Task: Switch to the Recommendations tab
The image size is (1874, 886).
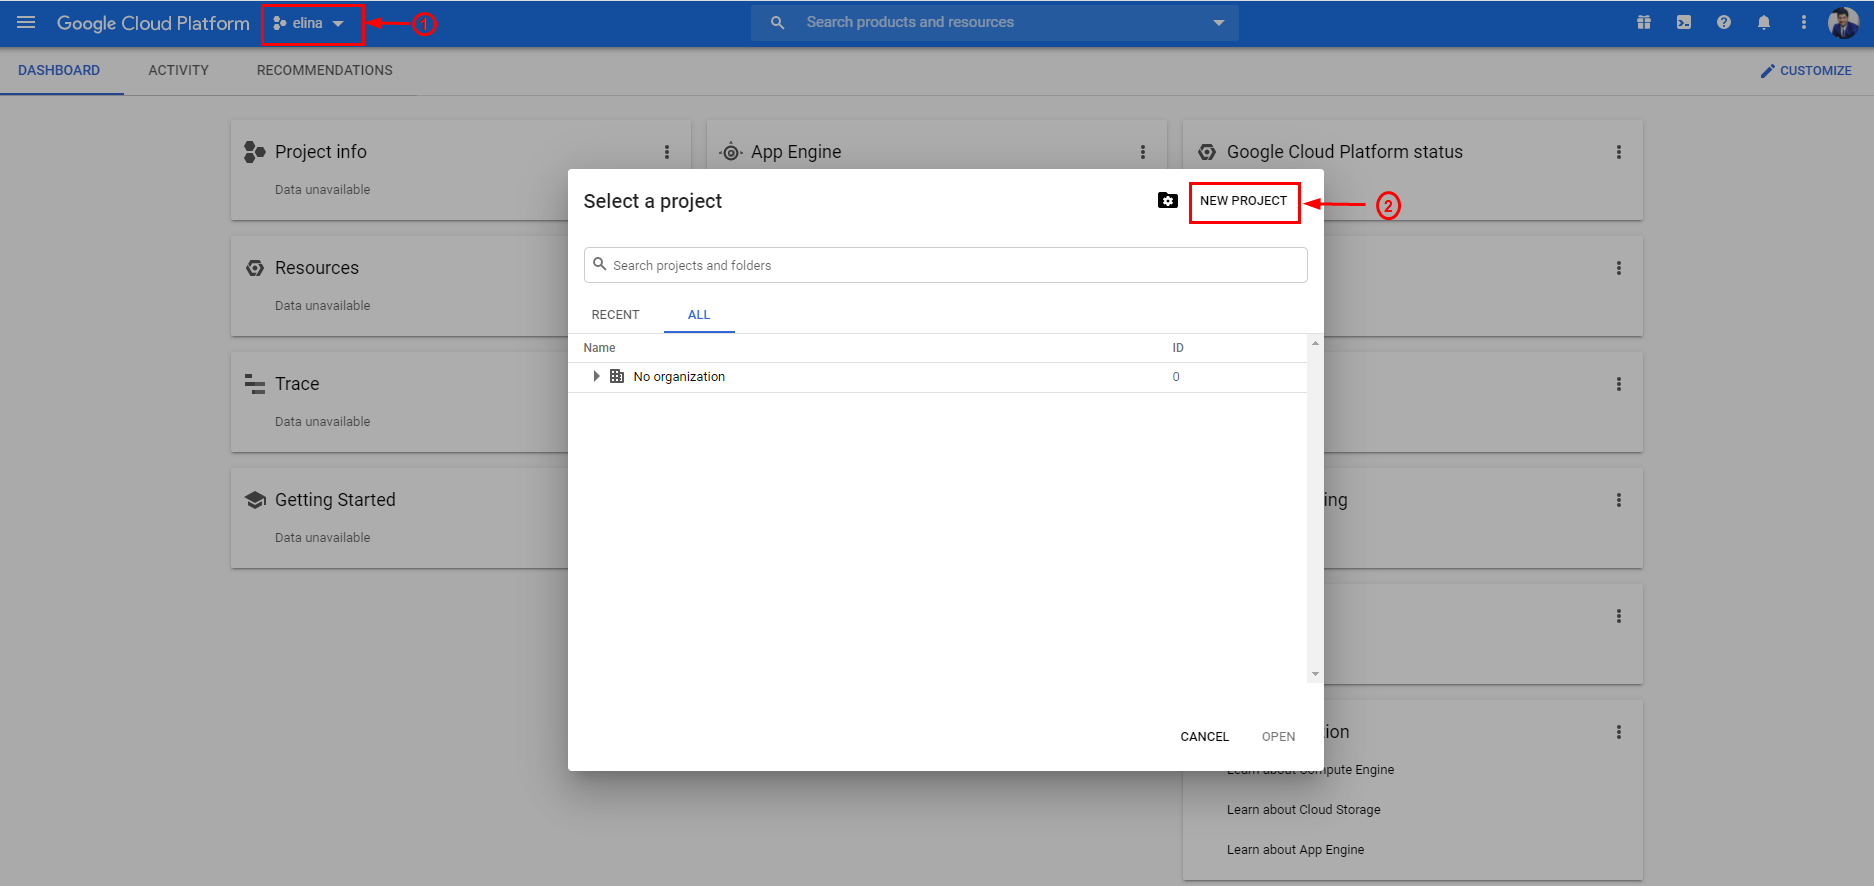Action: [325, 70]
